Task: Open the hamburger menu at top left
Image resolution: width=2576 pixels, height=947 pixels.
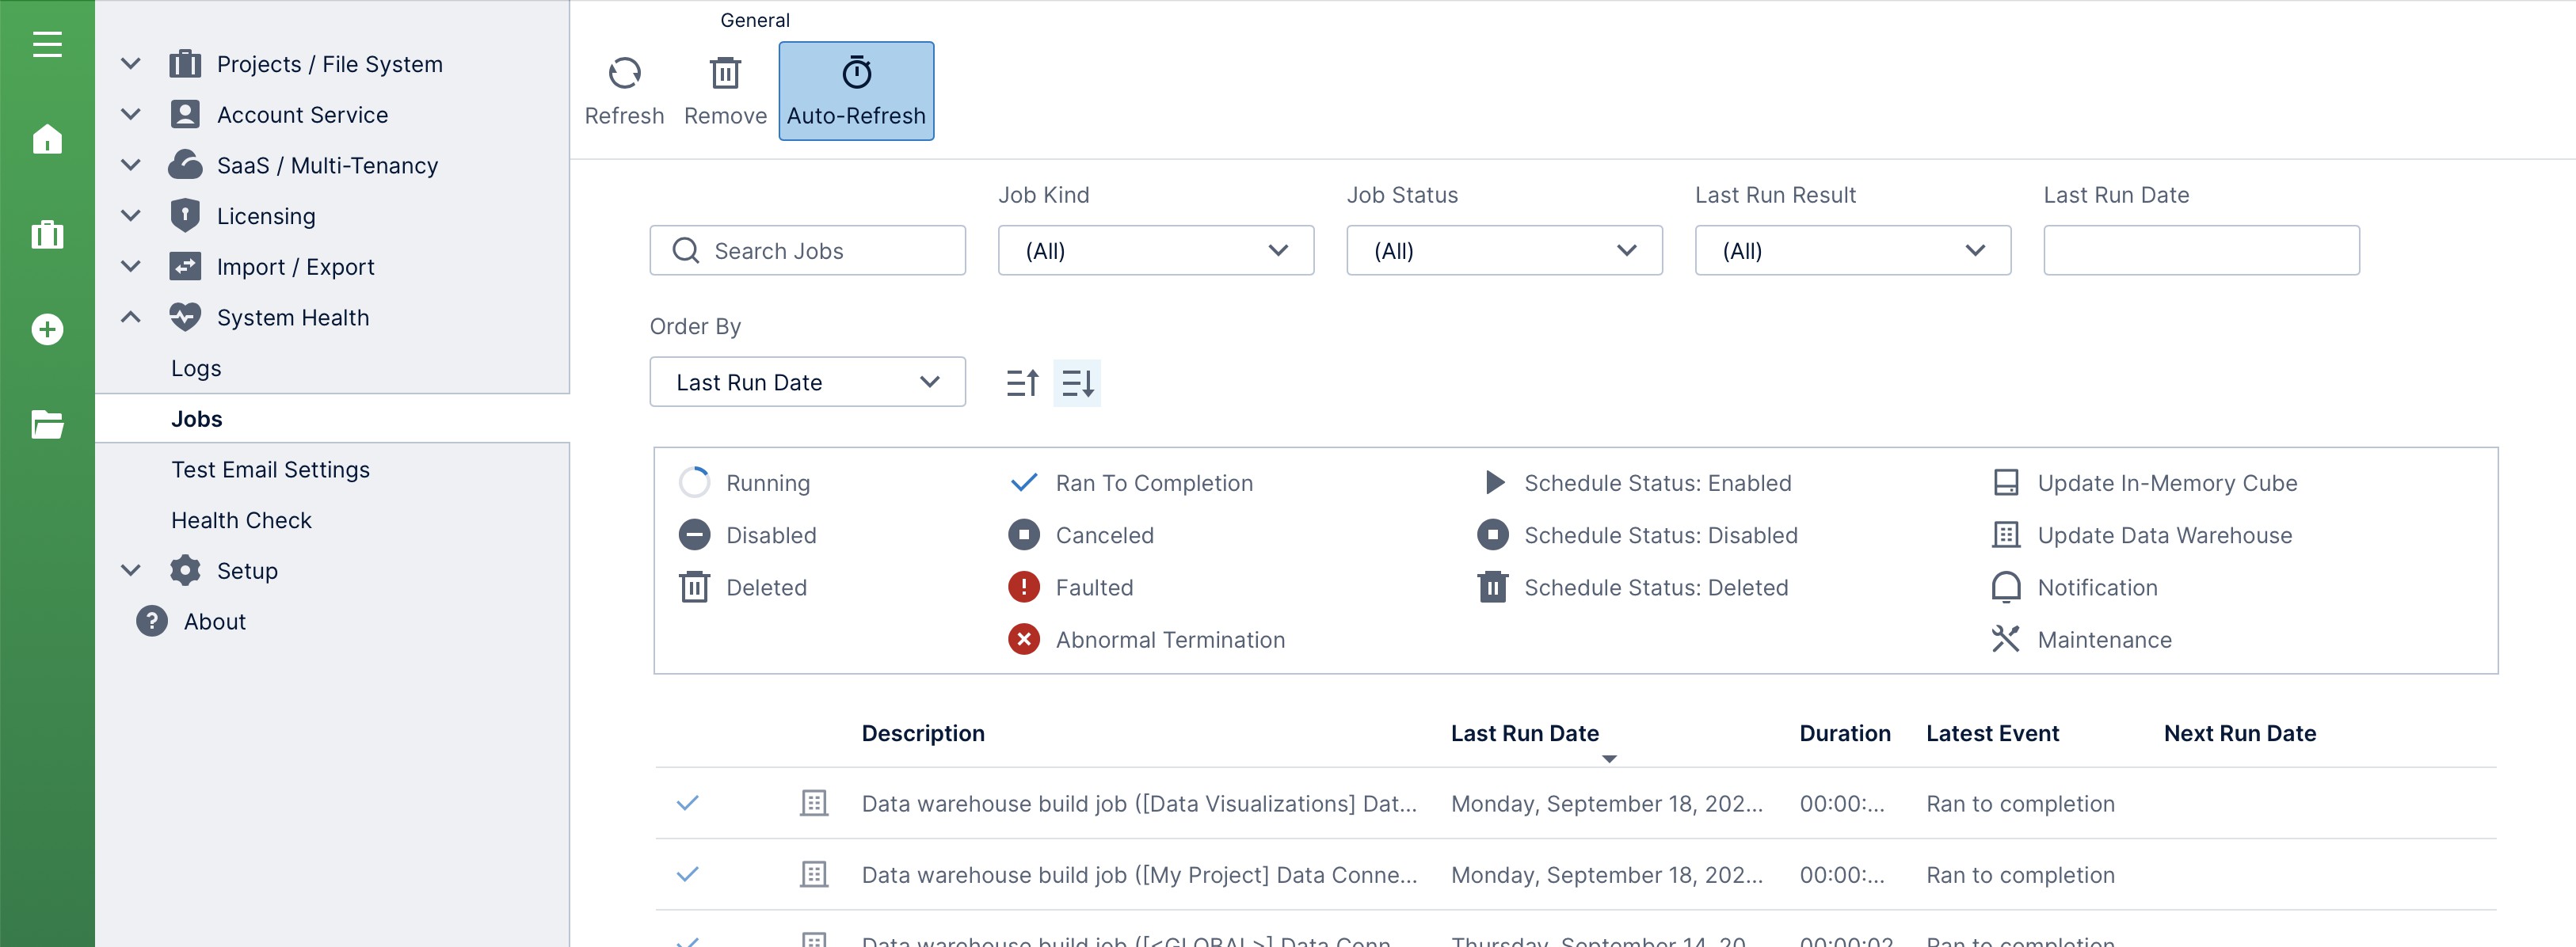Action: tap(46, 44)
